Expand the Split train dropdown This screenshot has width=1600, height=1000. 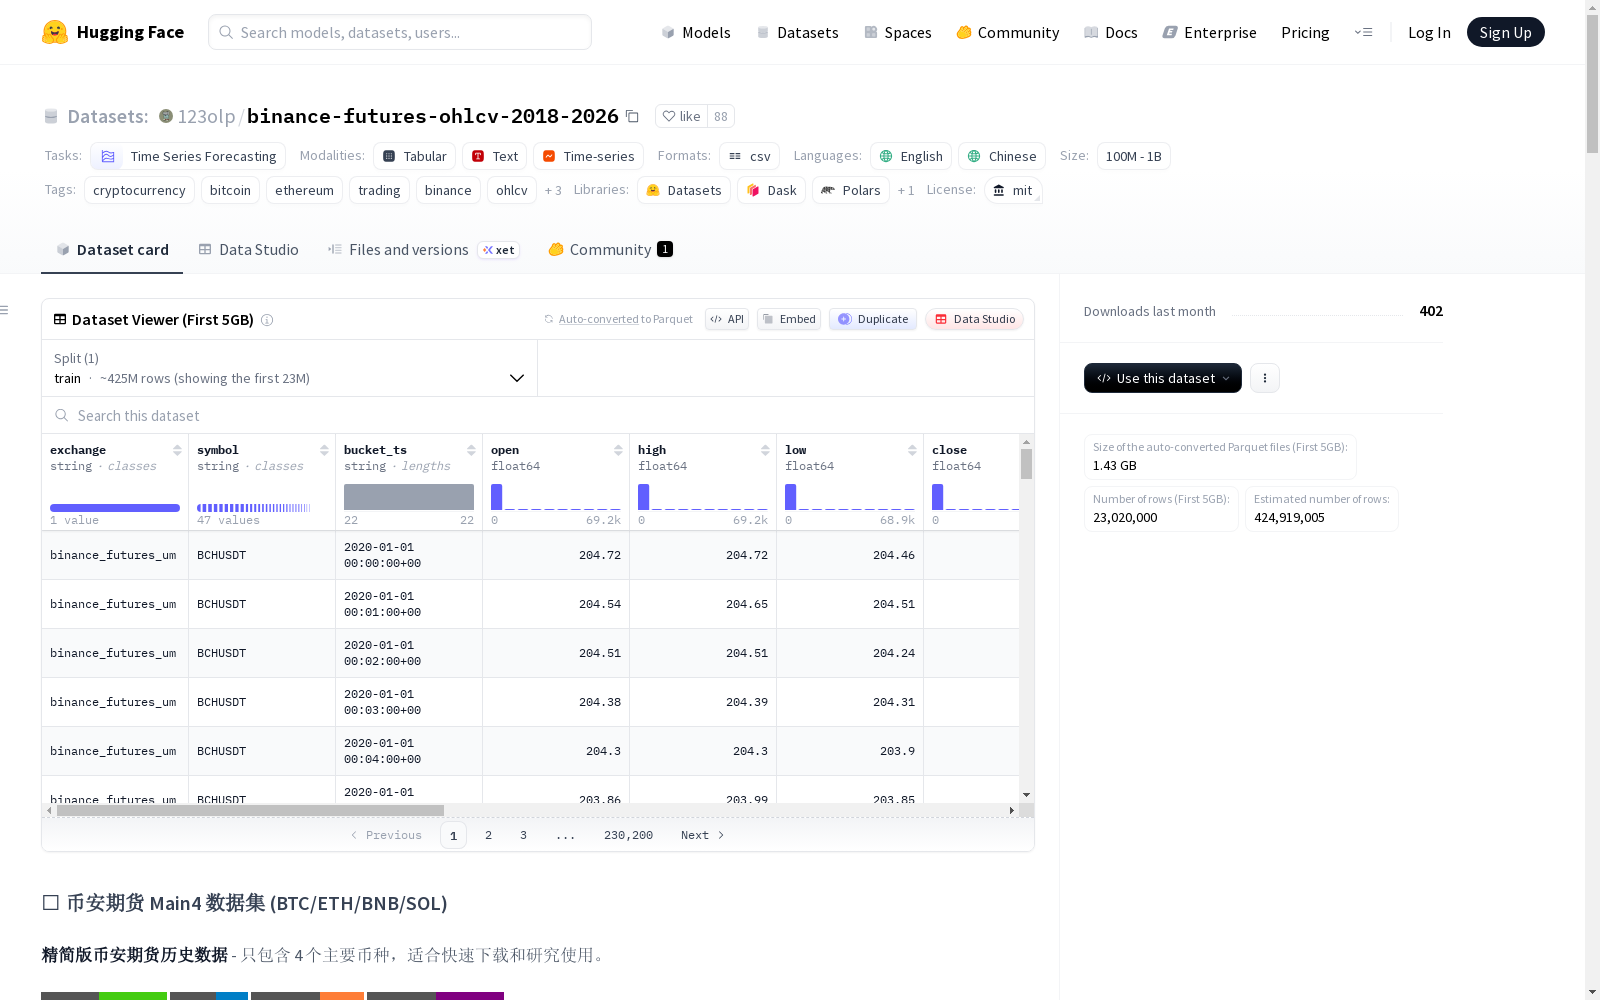click(290, 368)
